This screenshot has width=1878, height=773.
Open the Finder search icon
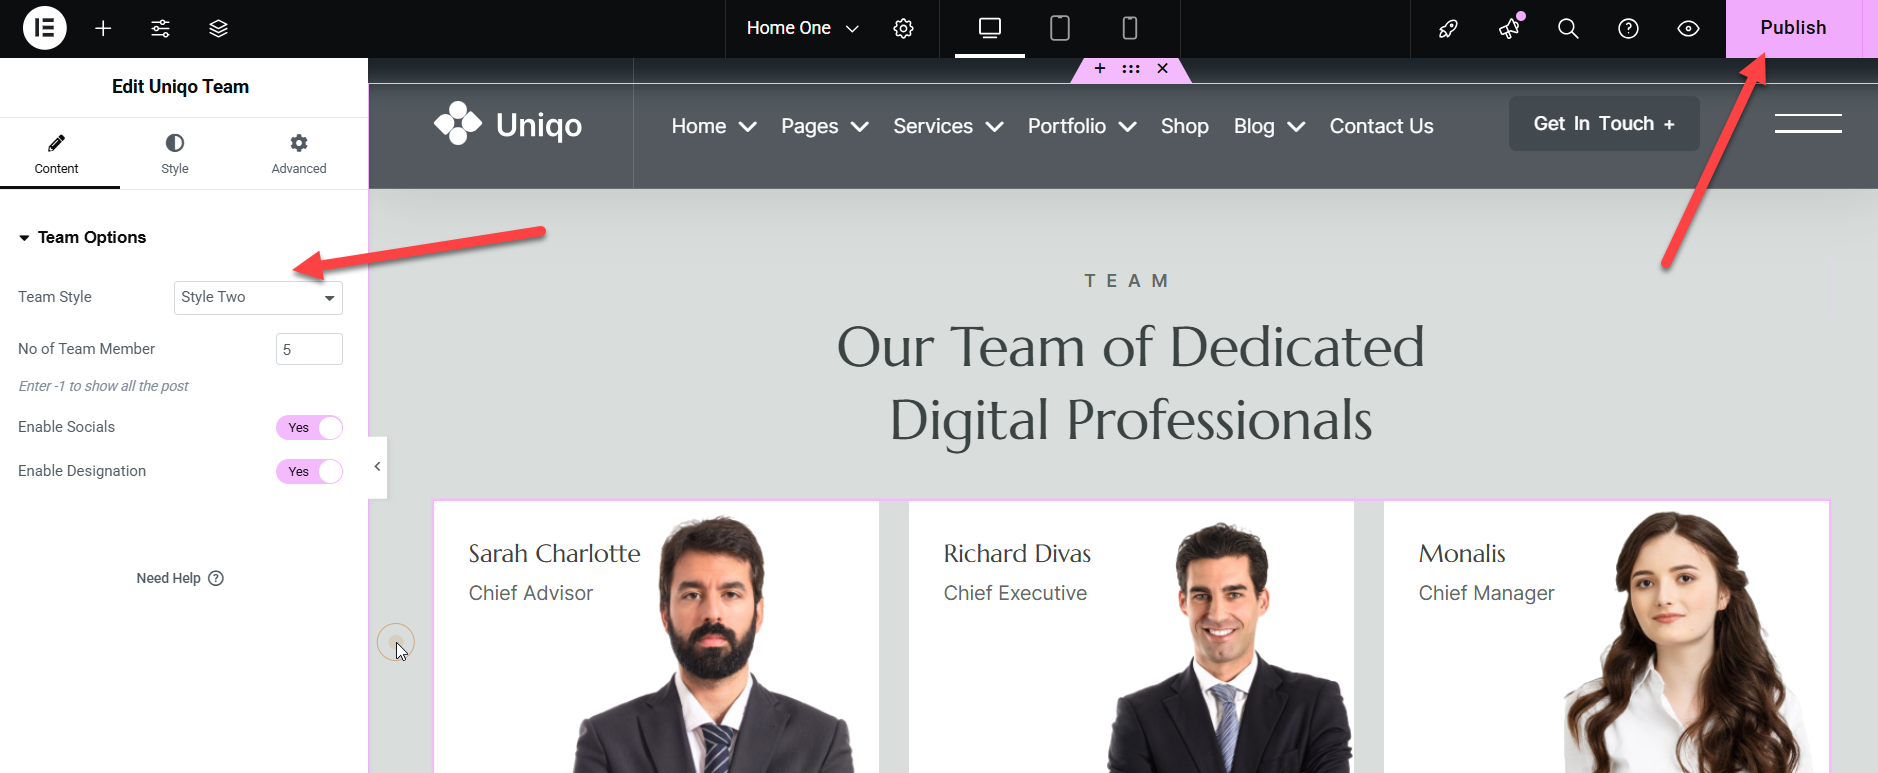(1568, 28)
